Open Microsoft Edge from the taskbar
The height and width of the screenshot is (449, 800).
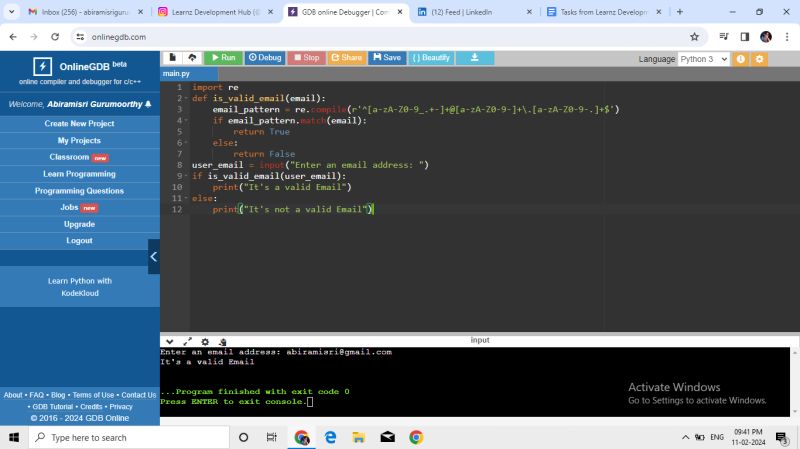point(330,437)
